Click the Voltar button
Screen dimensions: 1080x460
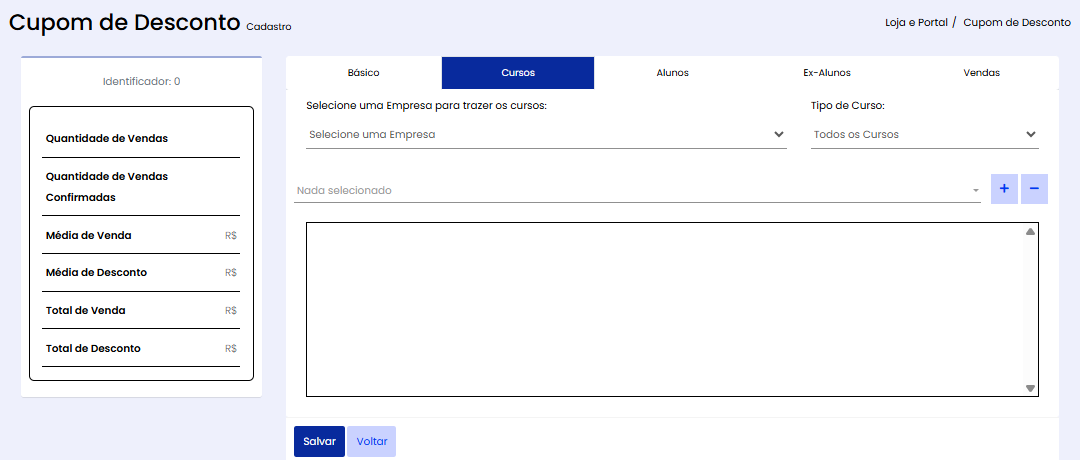[371, 441]
